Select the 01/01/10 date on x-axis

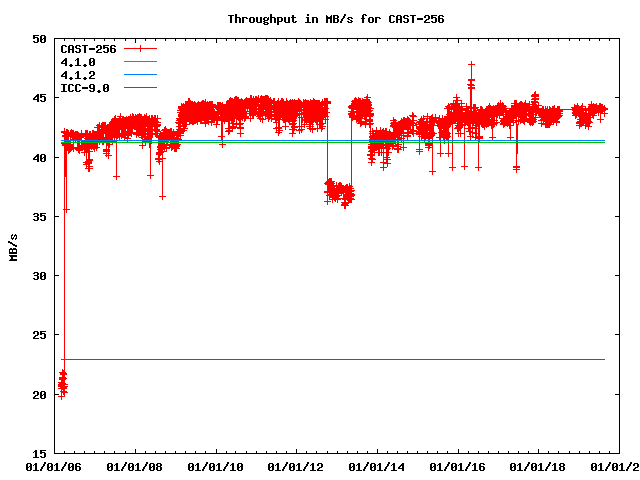[x=215, y=467]
